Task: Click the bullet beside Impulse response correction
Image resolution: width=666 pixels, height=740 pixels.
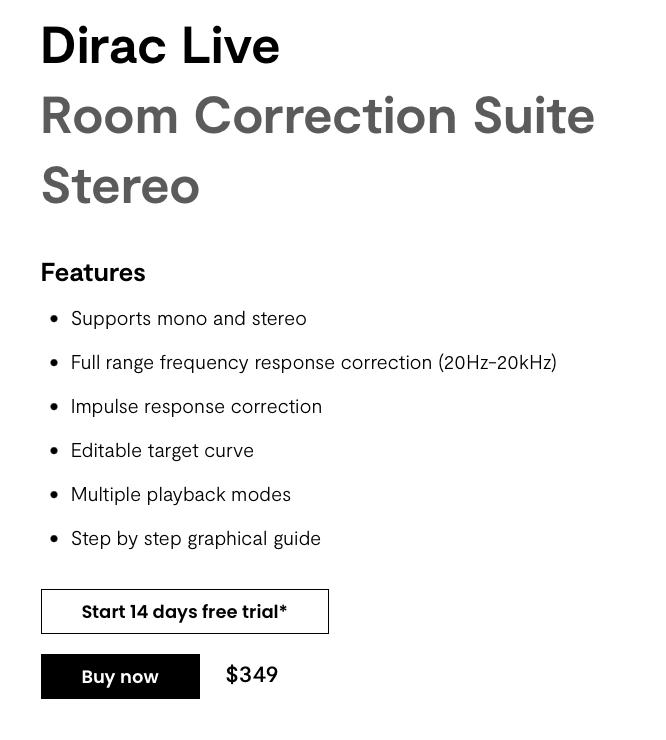Action: click(54, 407)
